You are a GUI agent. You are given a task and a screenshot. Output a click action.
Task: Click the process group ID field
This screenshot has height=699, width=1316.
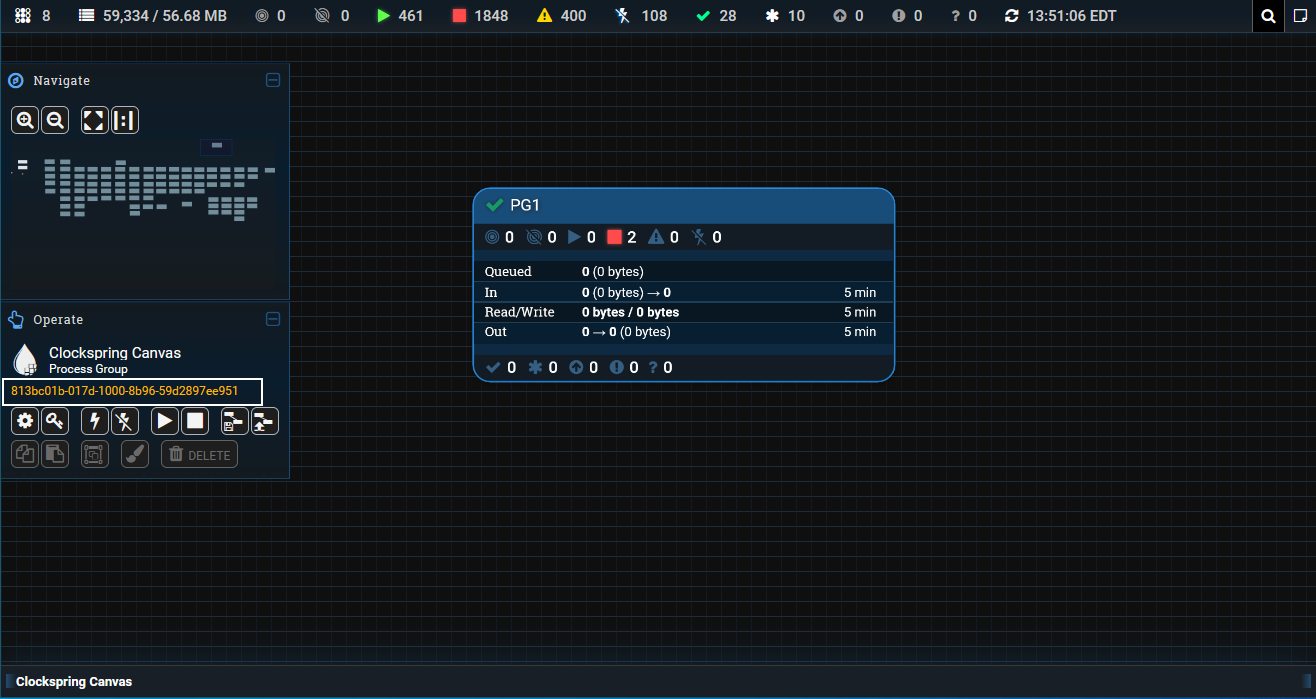[x=132, y=391]
